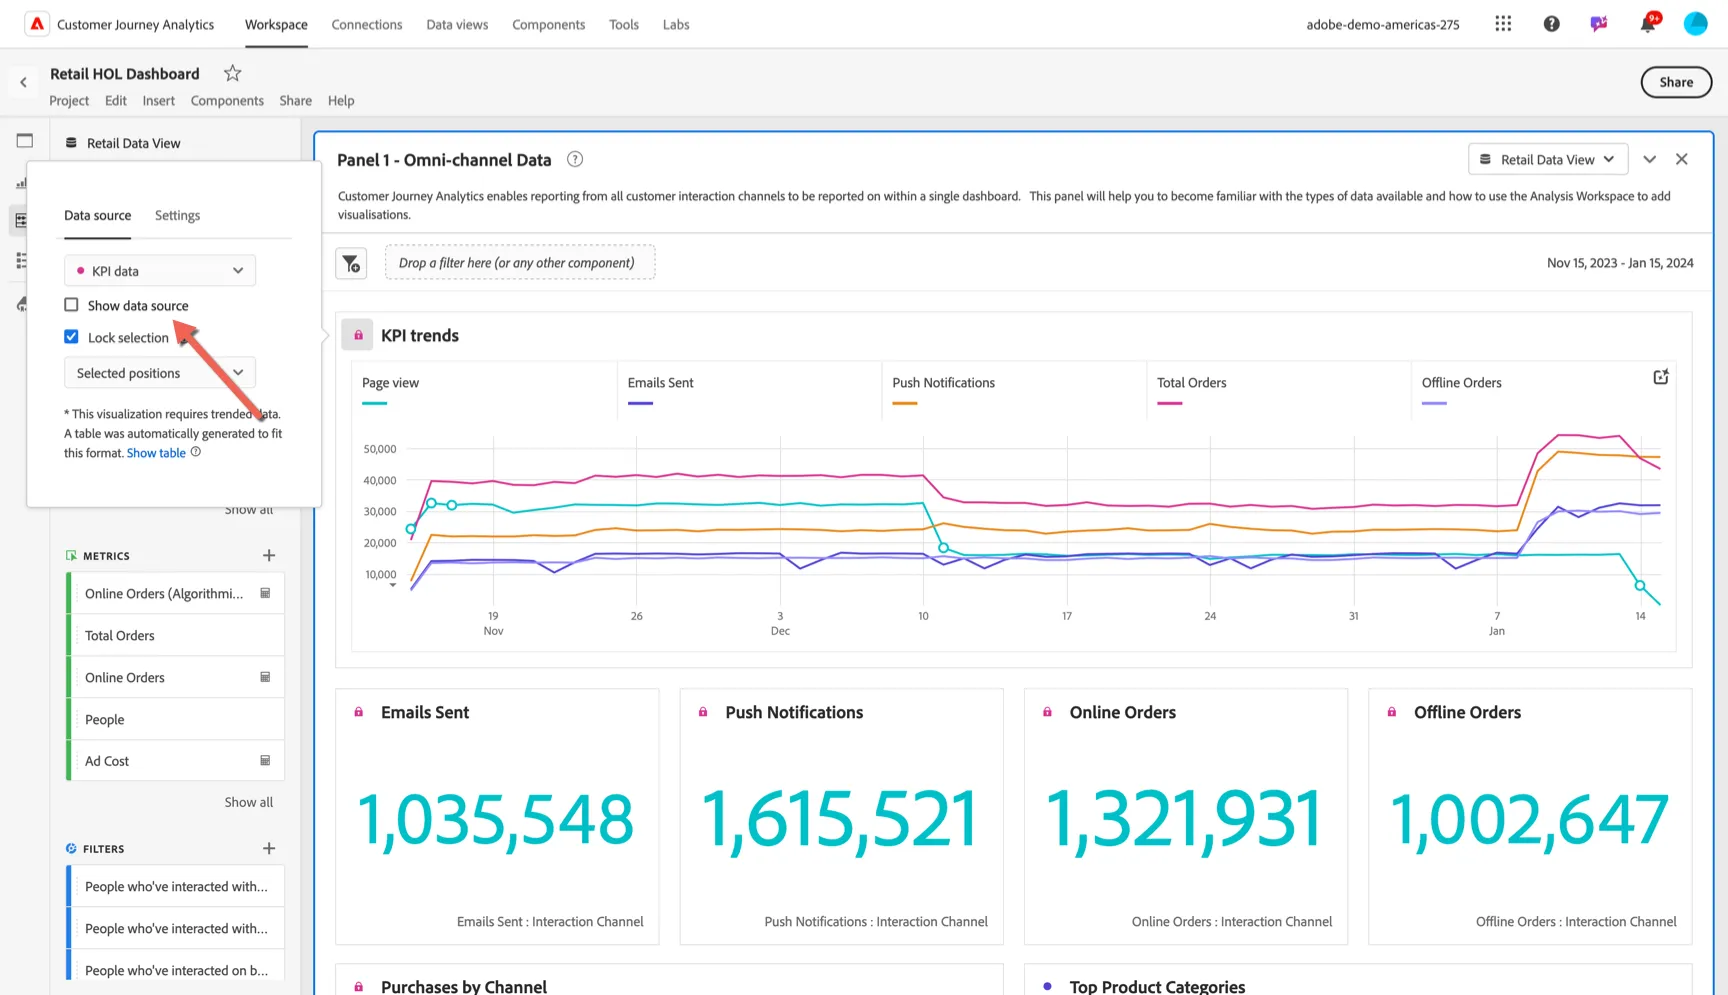Open the Insert menu

click(158, 101)
